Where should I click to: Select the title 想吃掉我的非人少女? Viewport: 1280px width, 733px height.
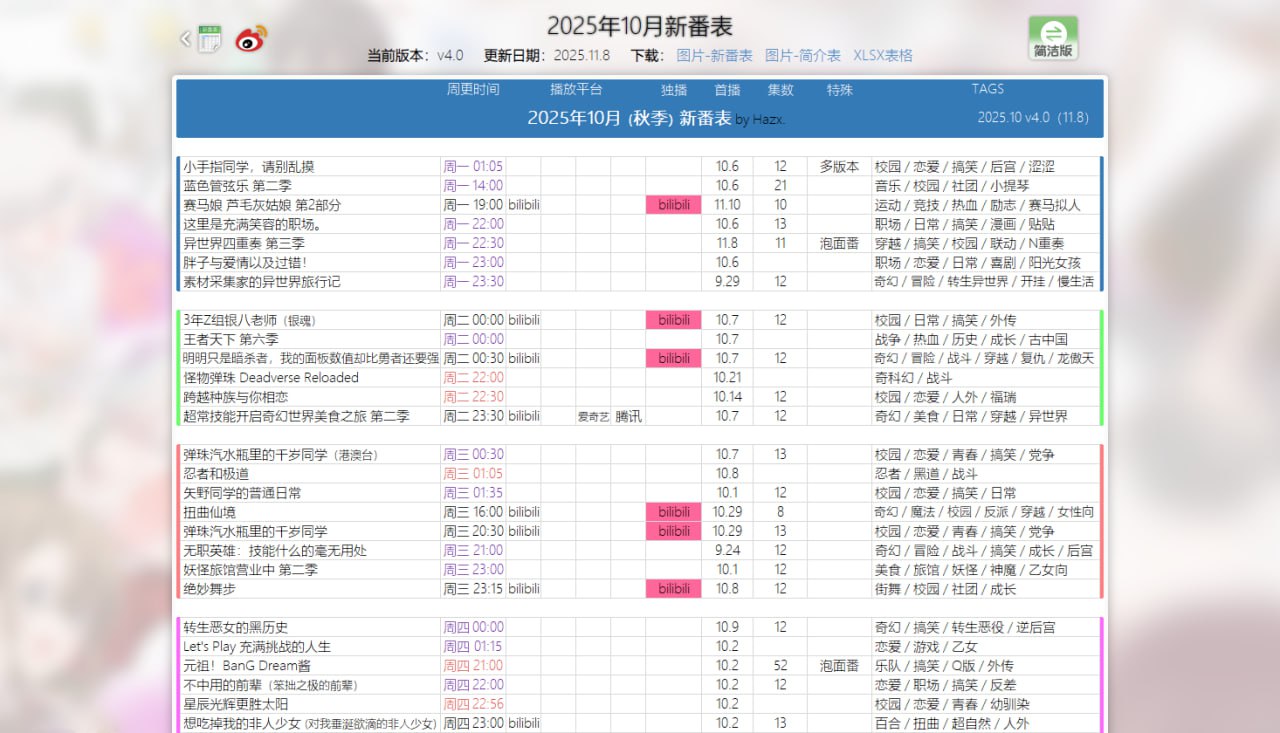coord(241,723)
